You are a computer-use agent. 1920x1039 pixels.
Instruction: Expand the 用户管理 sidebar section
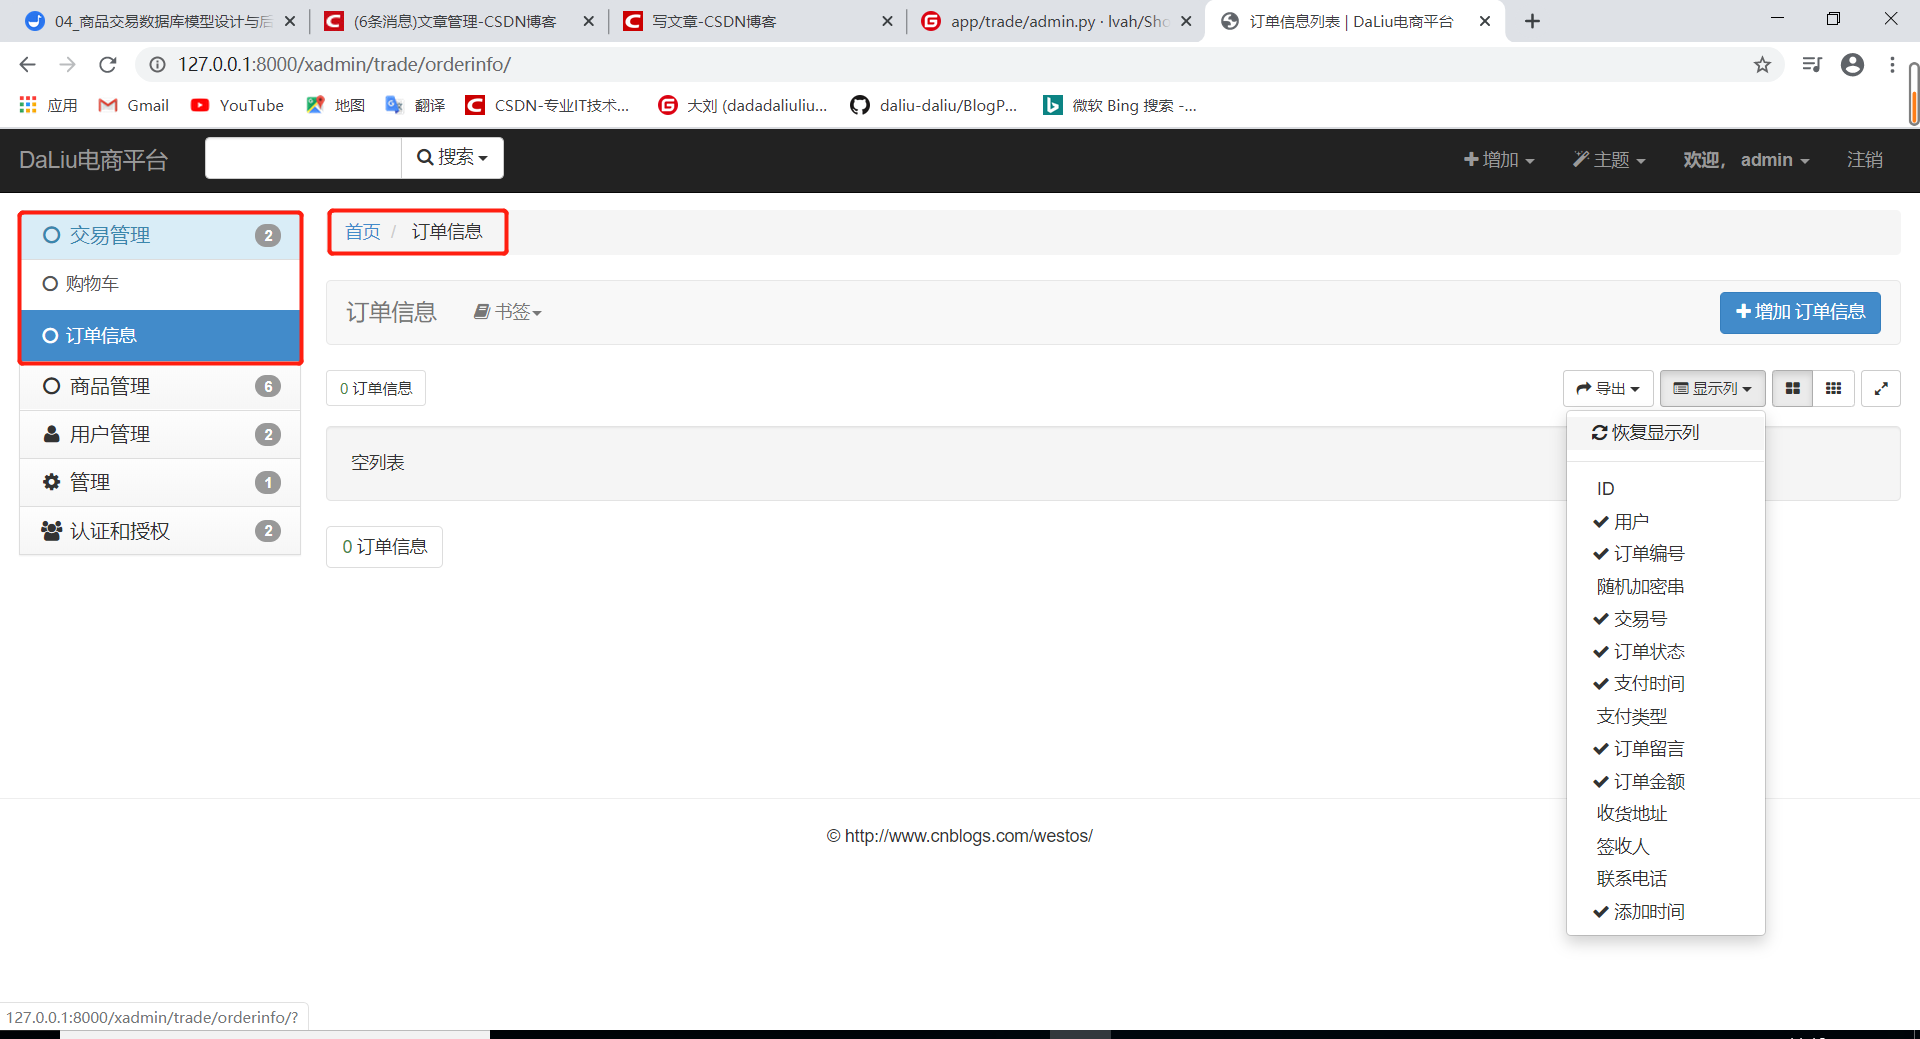[160, 434]
